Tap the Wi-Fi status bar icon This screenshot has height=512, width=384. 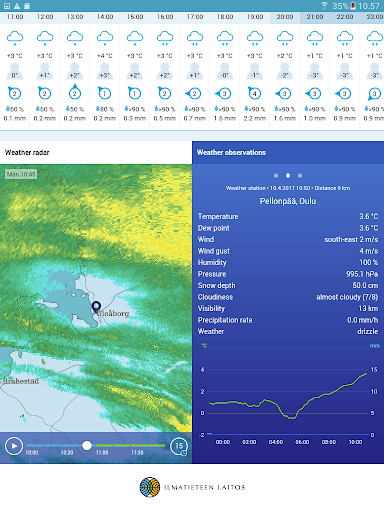[x=324, y=6]
